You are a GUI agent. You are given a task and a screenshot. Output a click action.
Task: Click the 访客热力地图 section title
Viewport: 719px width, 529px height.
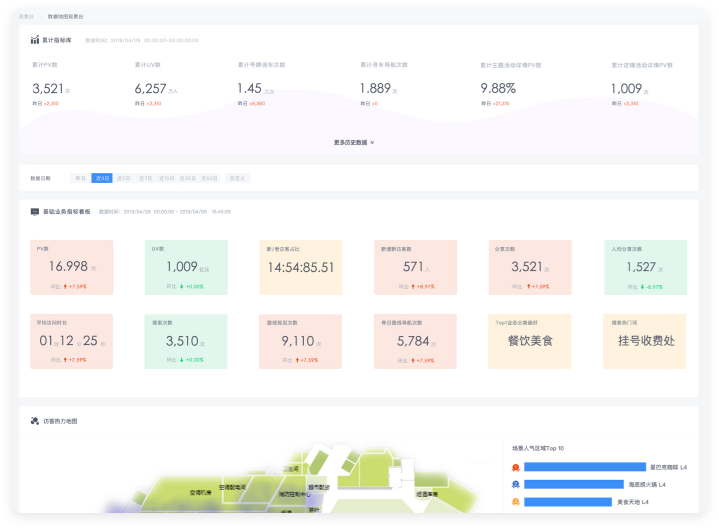click(x=60, y=421)
